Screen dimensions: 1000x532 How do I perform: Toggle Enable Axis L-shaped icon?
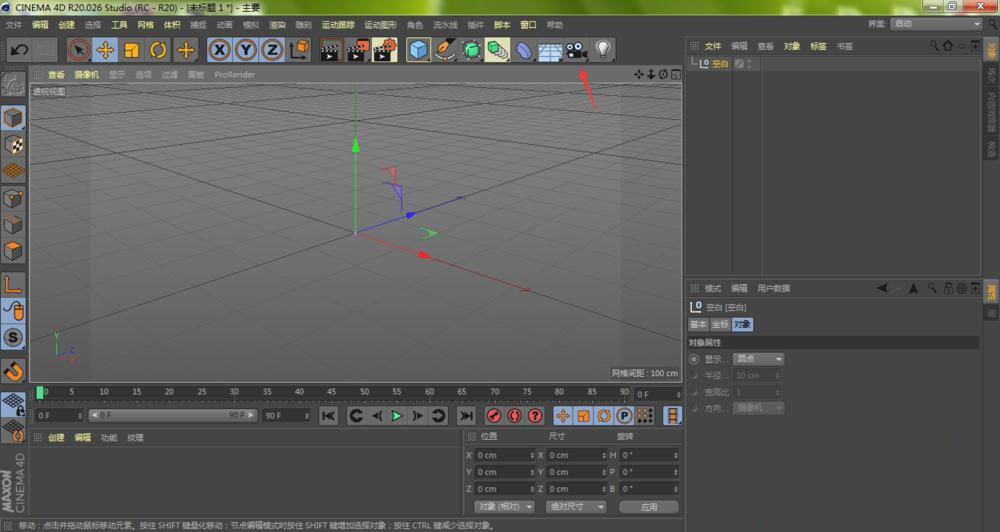pyautogui.click(x=13, y=284)
